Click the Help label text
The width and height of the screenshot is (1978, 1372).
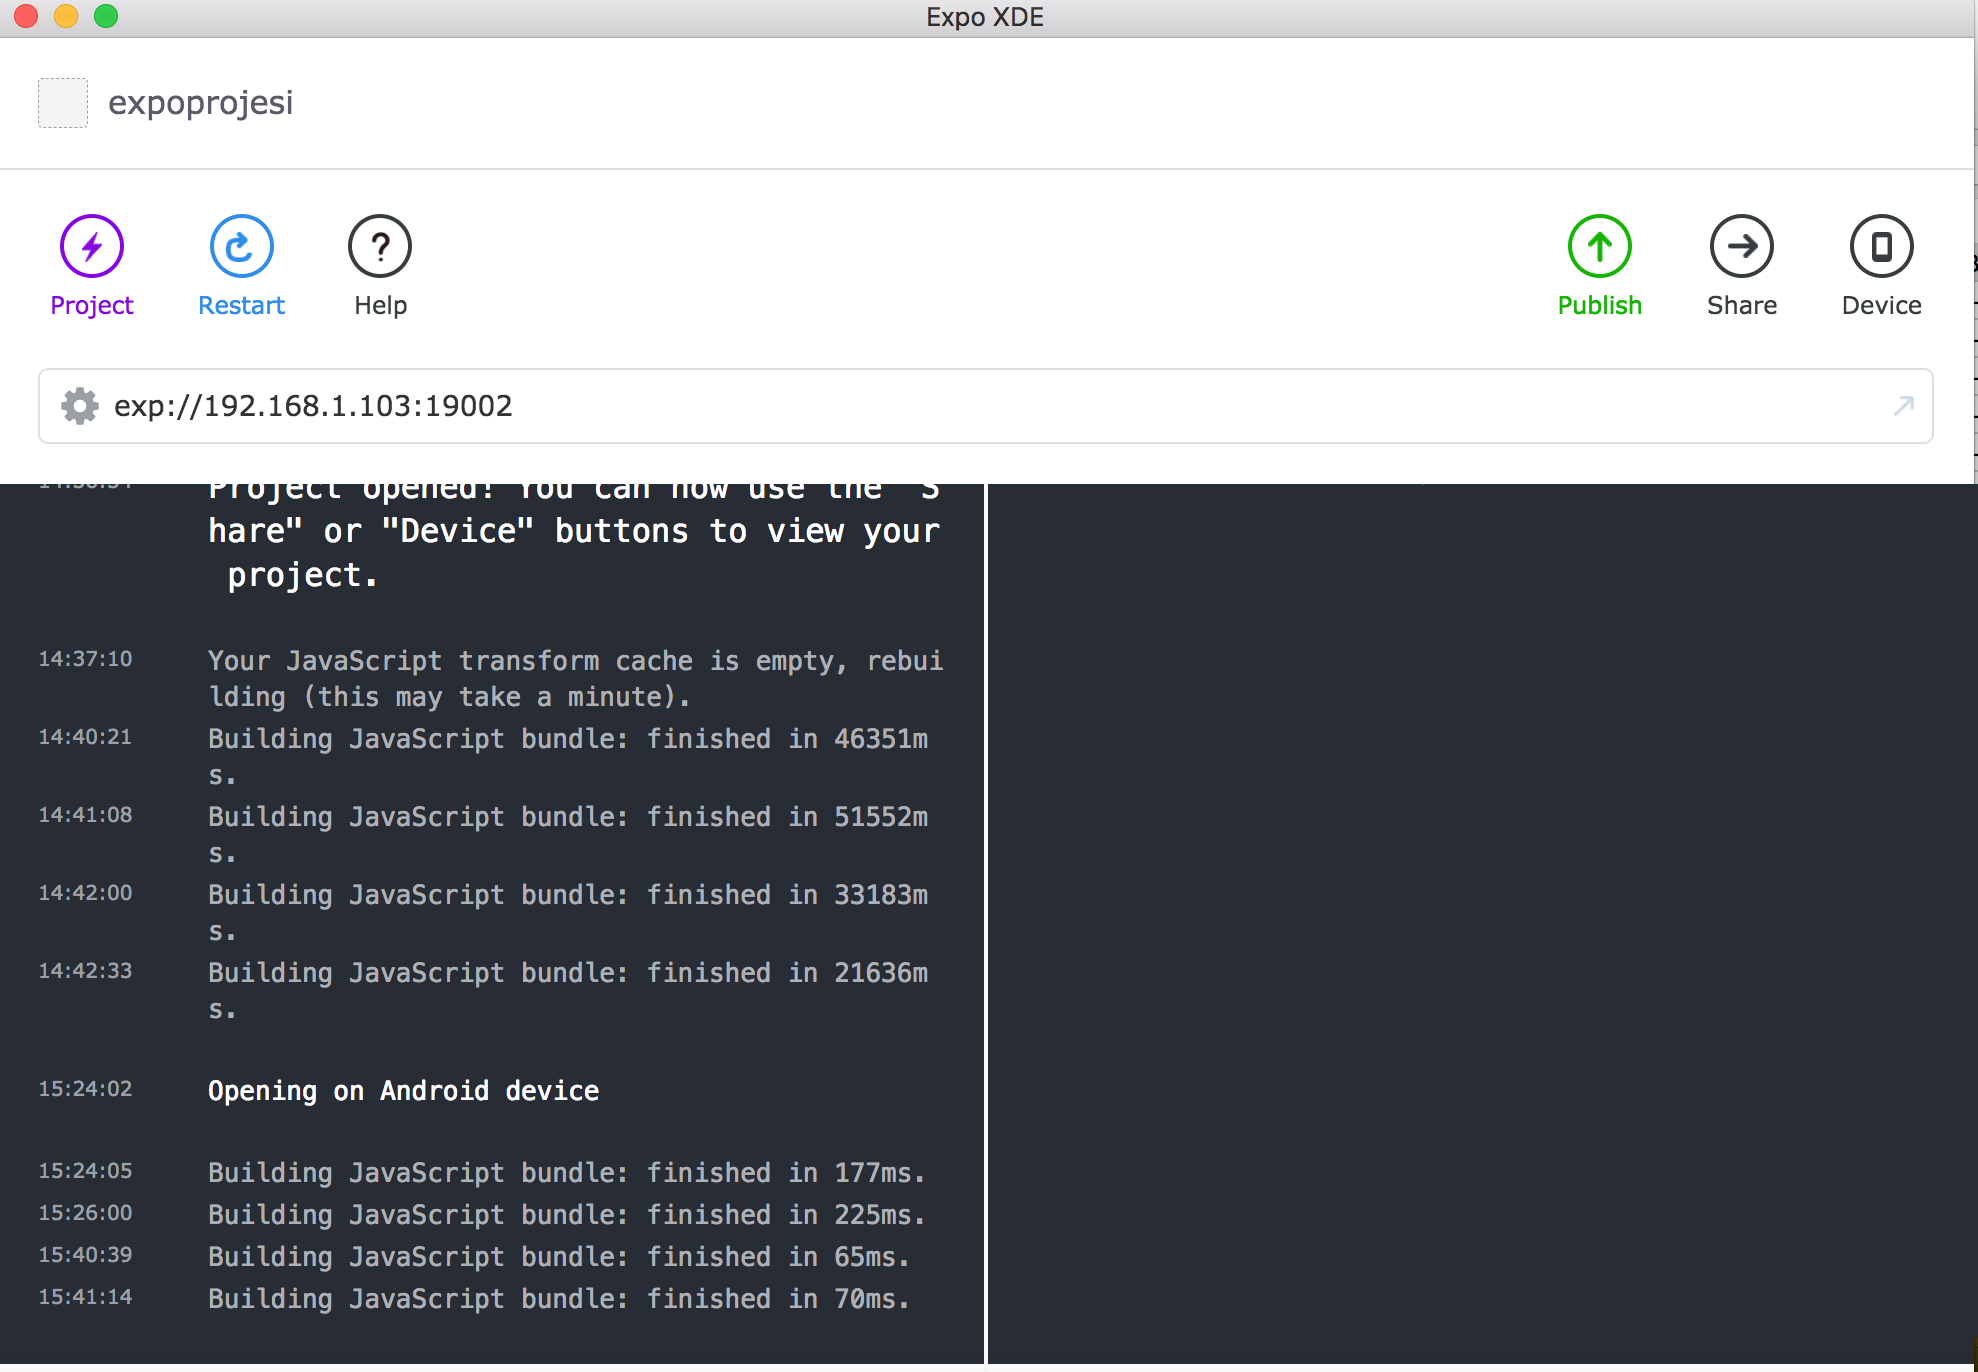[380, 305]
